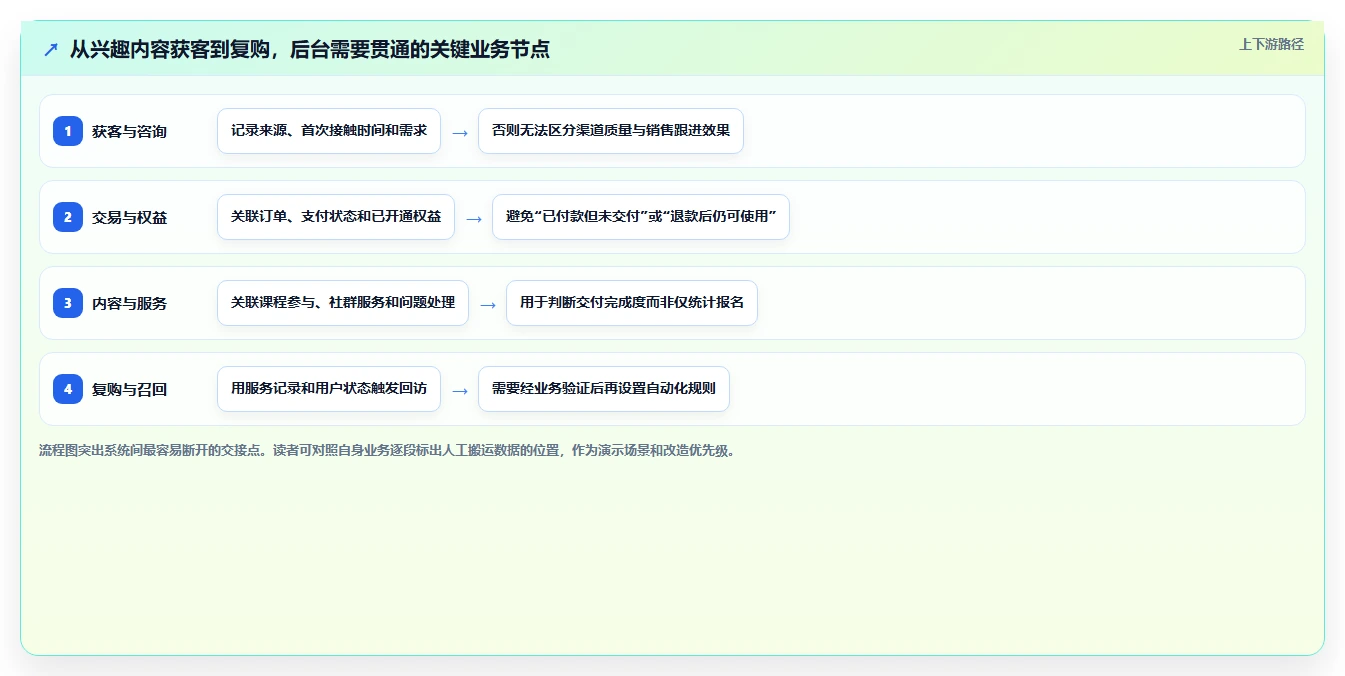Click box 用服务记录和用户状态触发回访
This screenshot has width=1345, height=676.
(x=329, y=389)
